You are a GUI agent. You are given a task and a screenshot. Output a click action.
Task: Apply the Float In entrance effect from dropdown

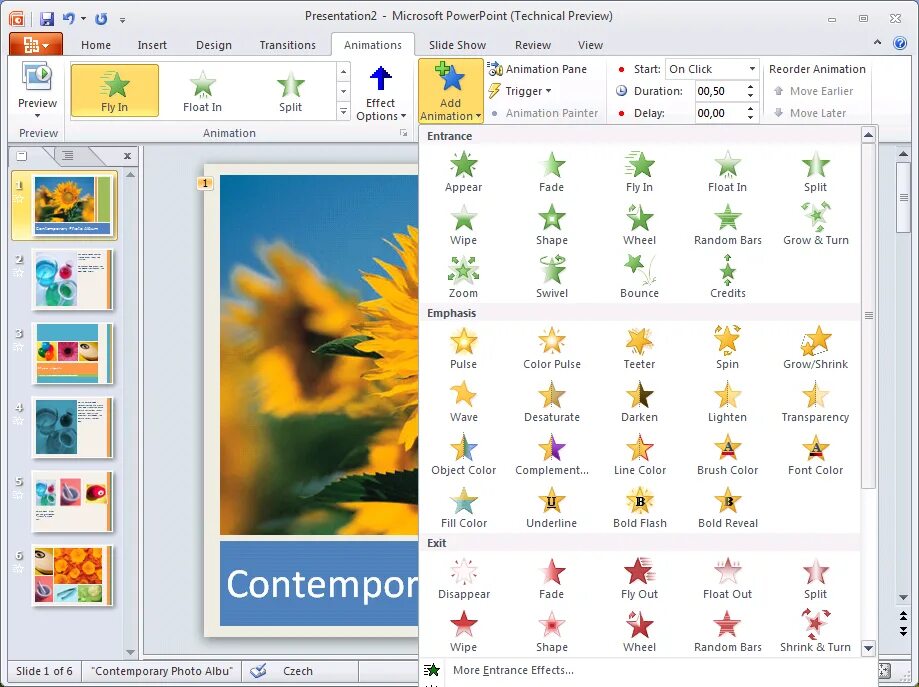(727, 172)
